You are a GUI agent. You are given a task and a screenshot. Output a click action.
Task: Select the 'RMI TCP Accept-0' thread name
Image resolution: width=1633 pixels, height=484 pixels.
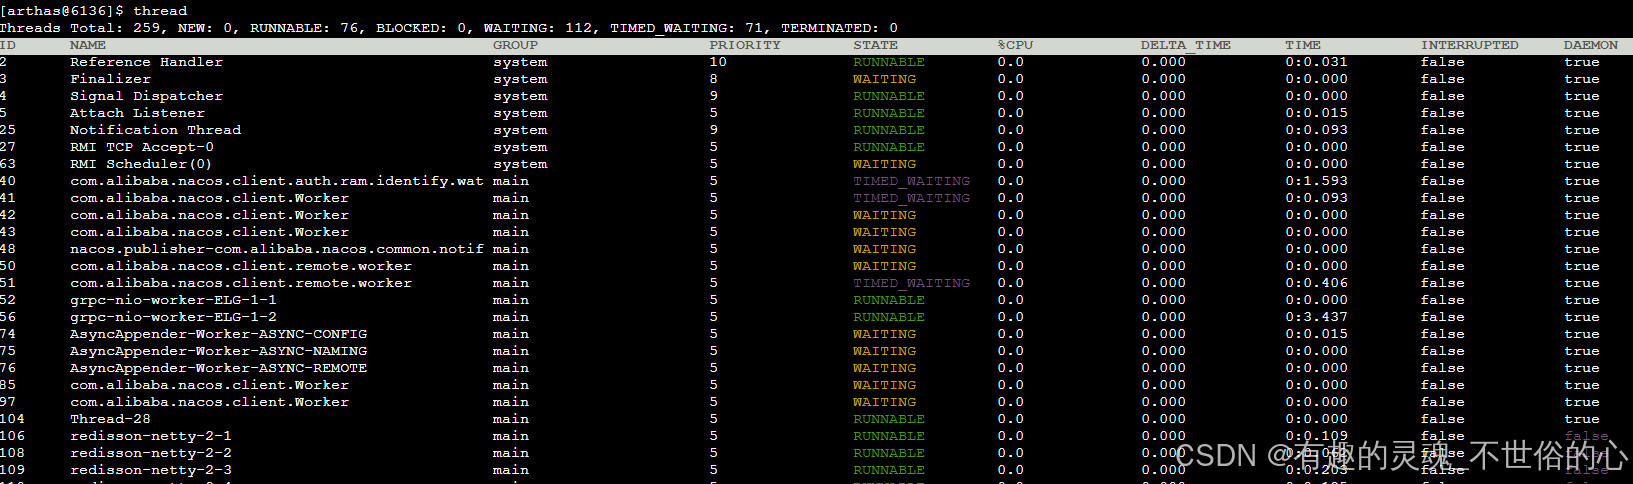coord(142,147)
